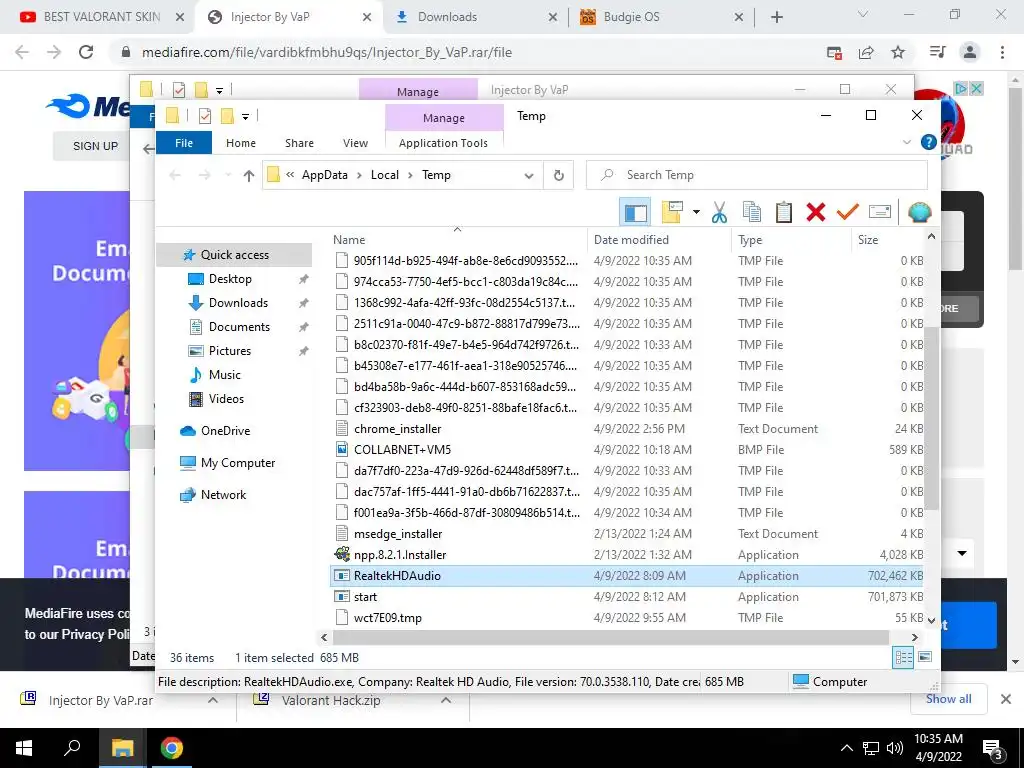Switch to the Downloads browser tab
This screenshot has height=768, width=1024.
pyautogui.click(x=447, y=17)
